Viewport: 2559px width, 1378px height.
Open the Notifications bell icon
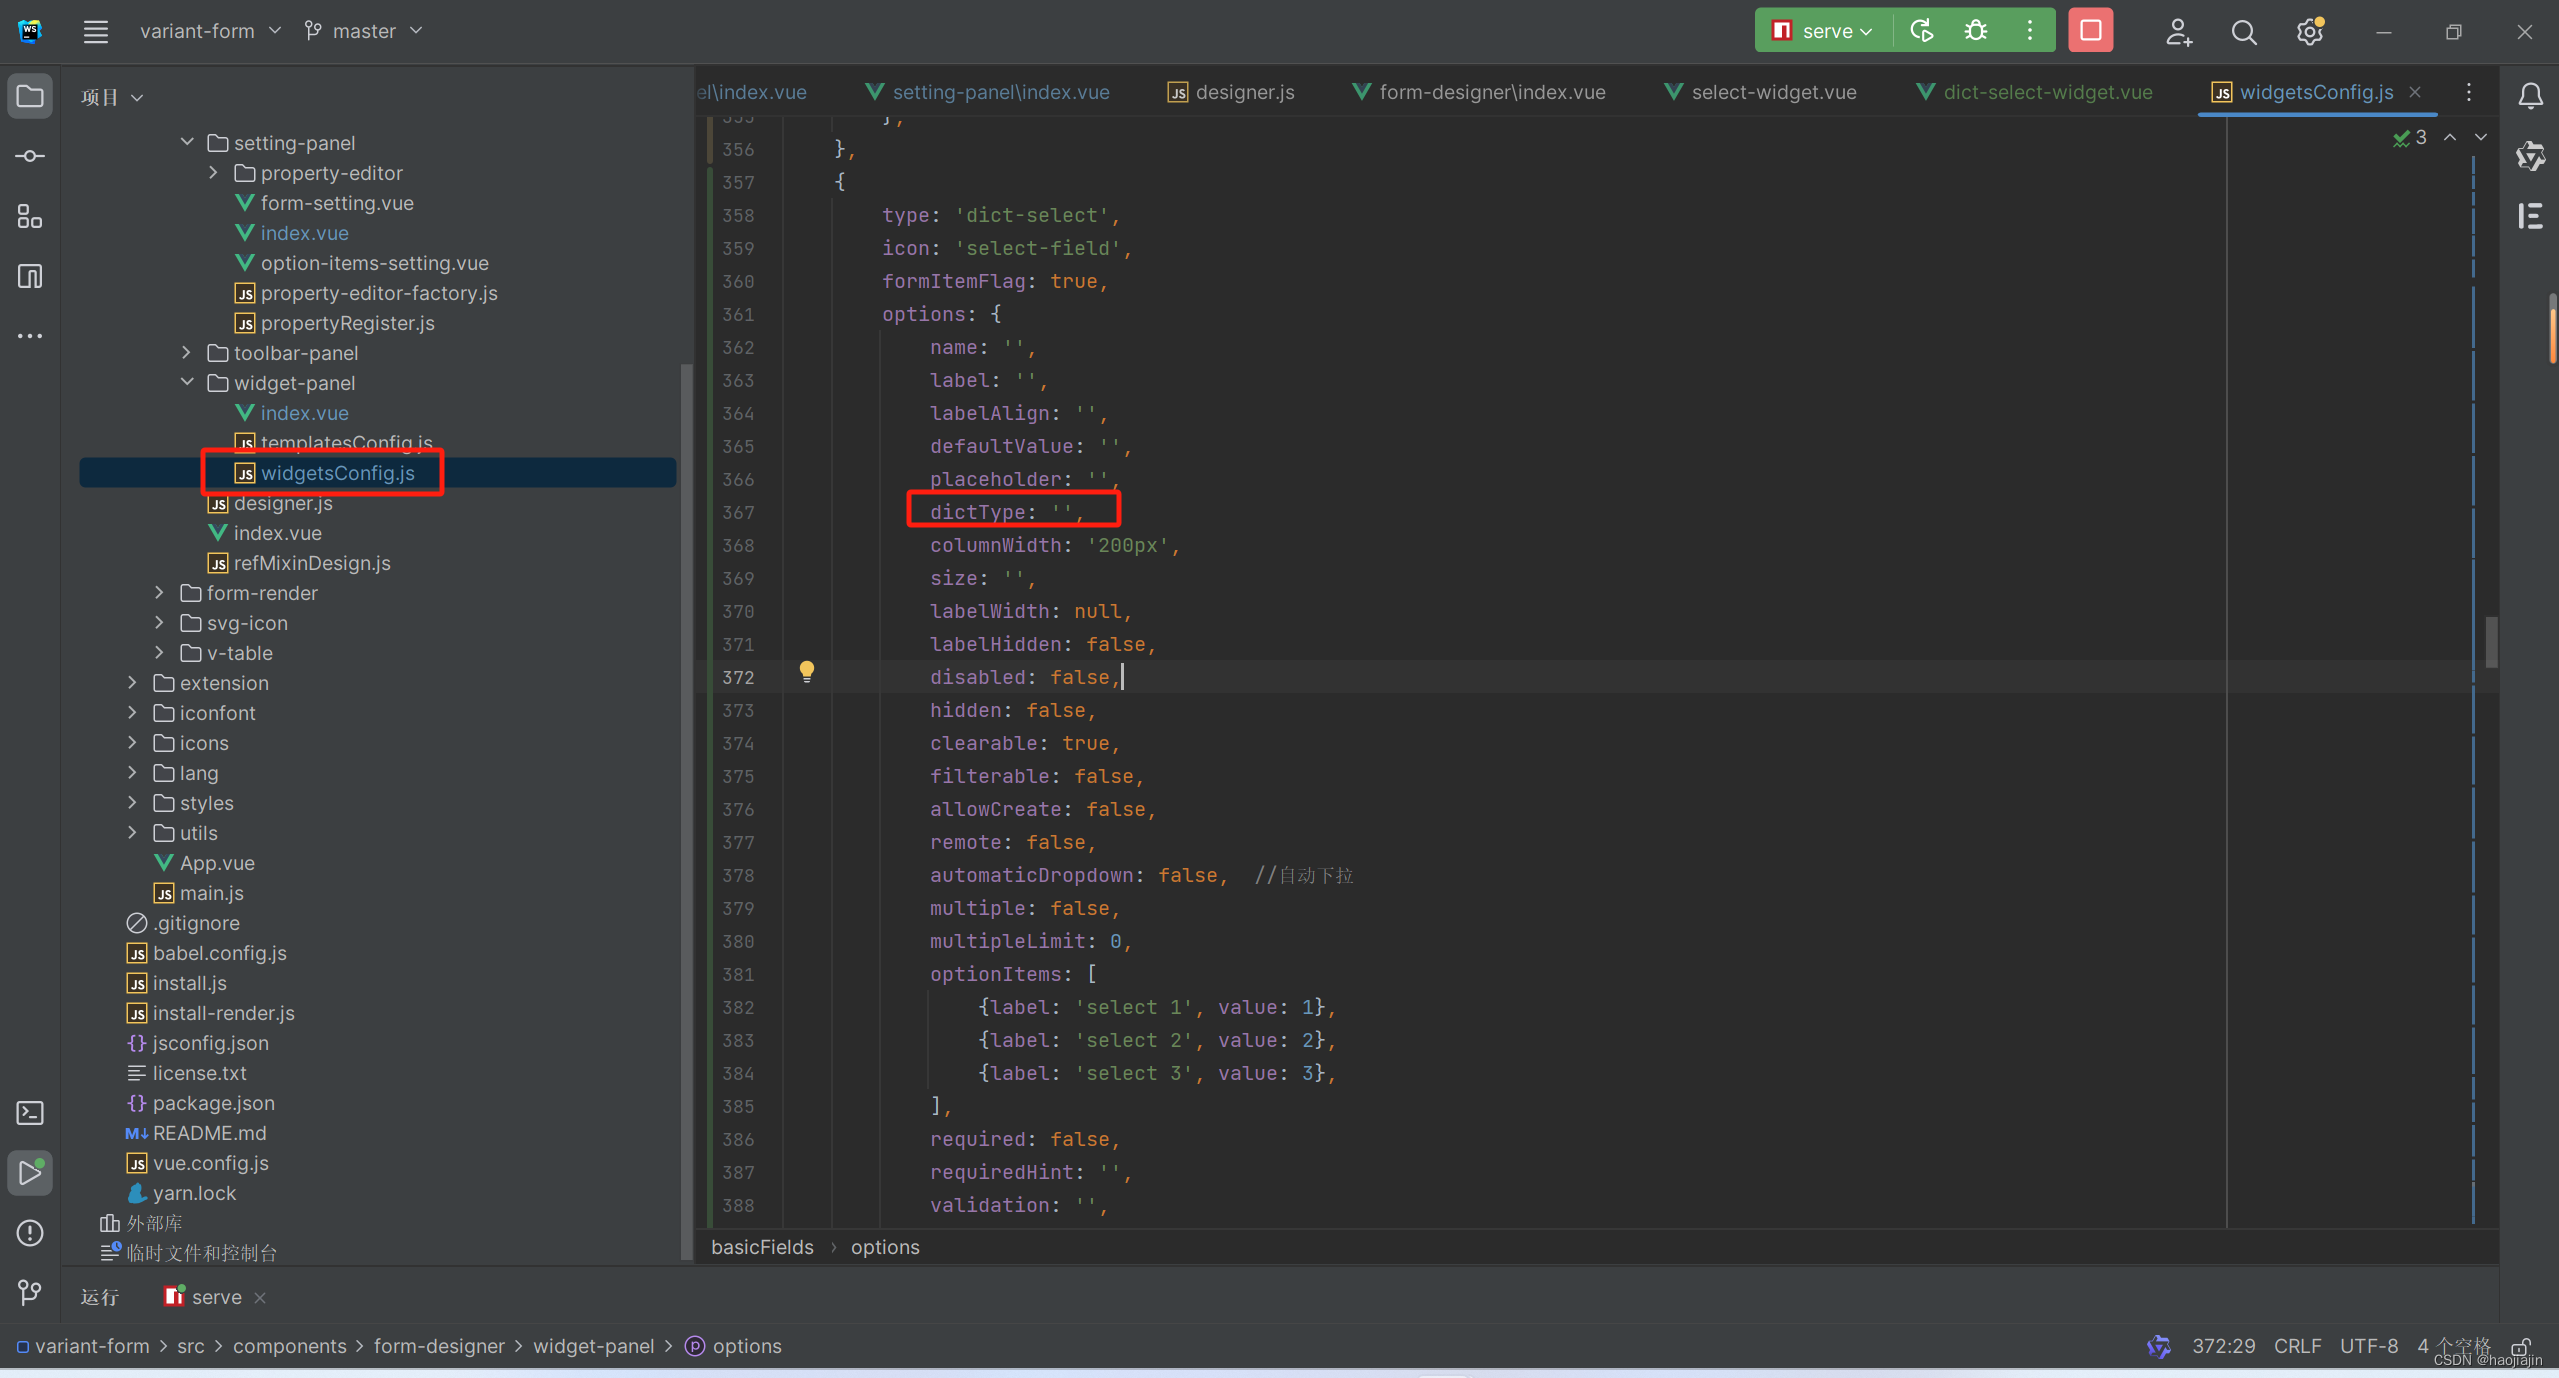(x=2530, y=96)
